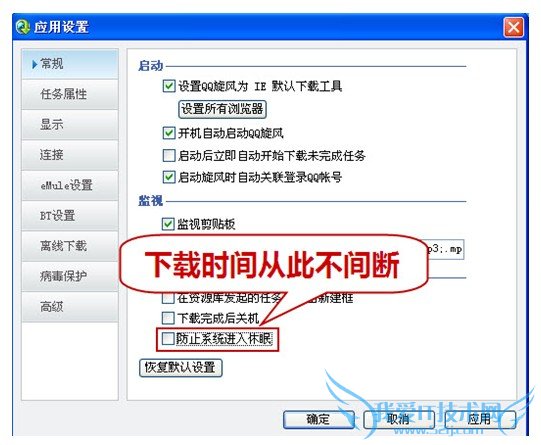Enable 下载完成后关机 checkbox
The width and height of the screenshot is (541, 445).
pyautogui.click(x=168, y=318)
